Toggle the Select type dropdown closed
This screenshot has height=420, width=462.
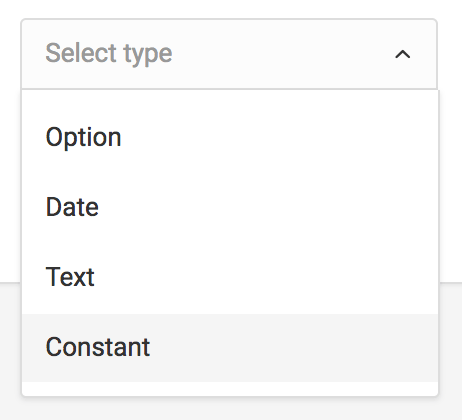pyautogui.click(x=402, y=54)
